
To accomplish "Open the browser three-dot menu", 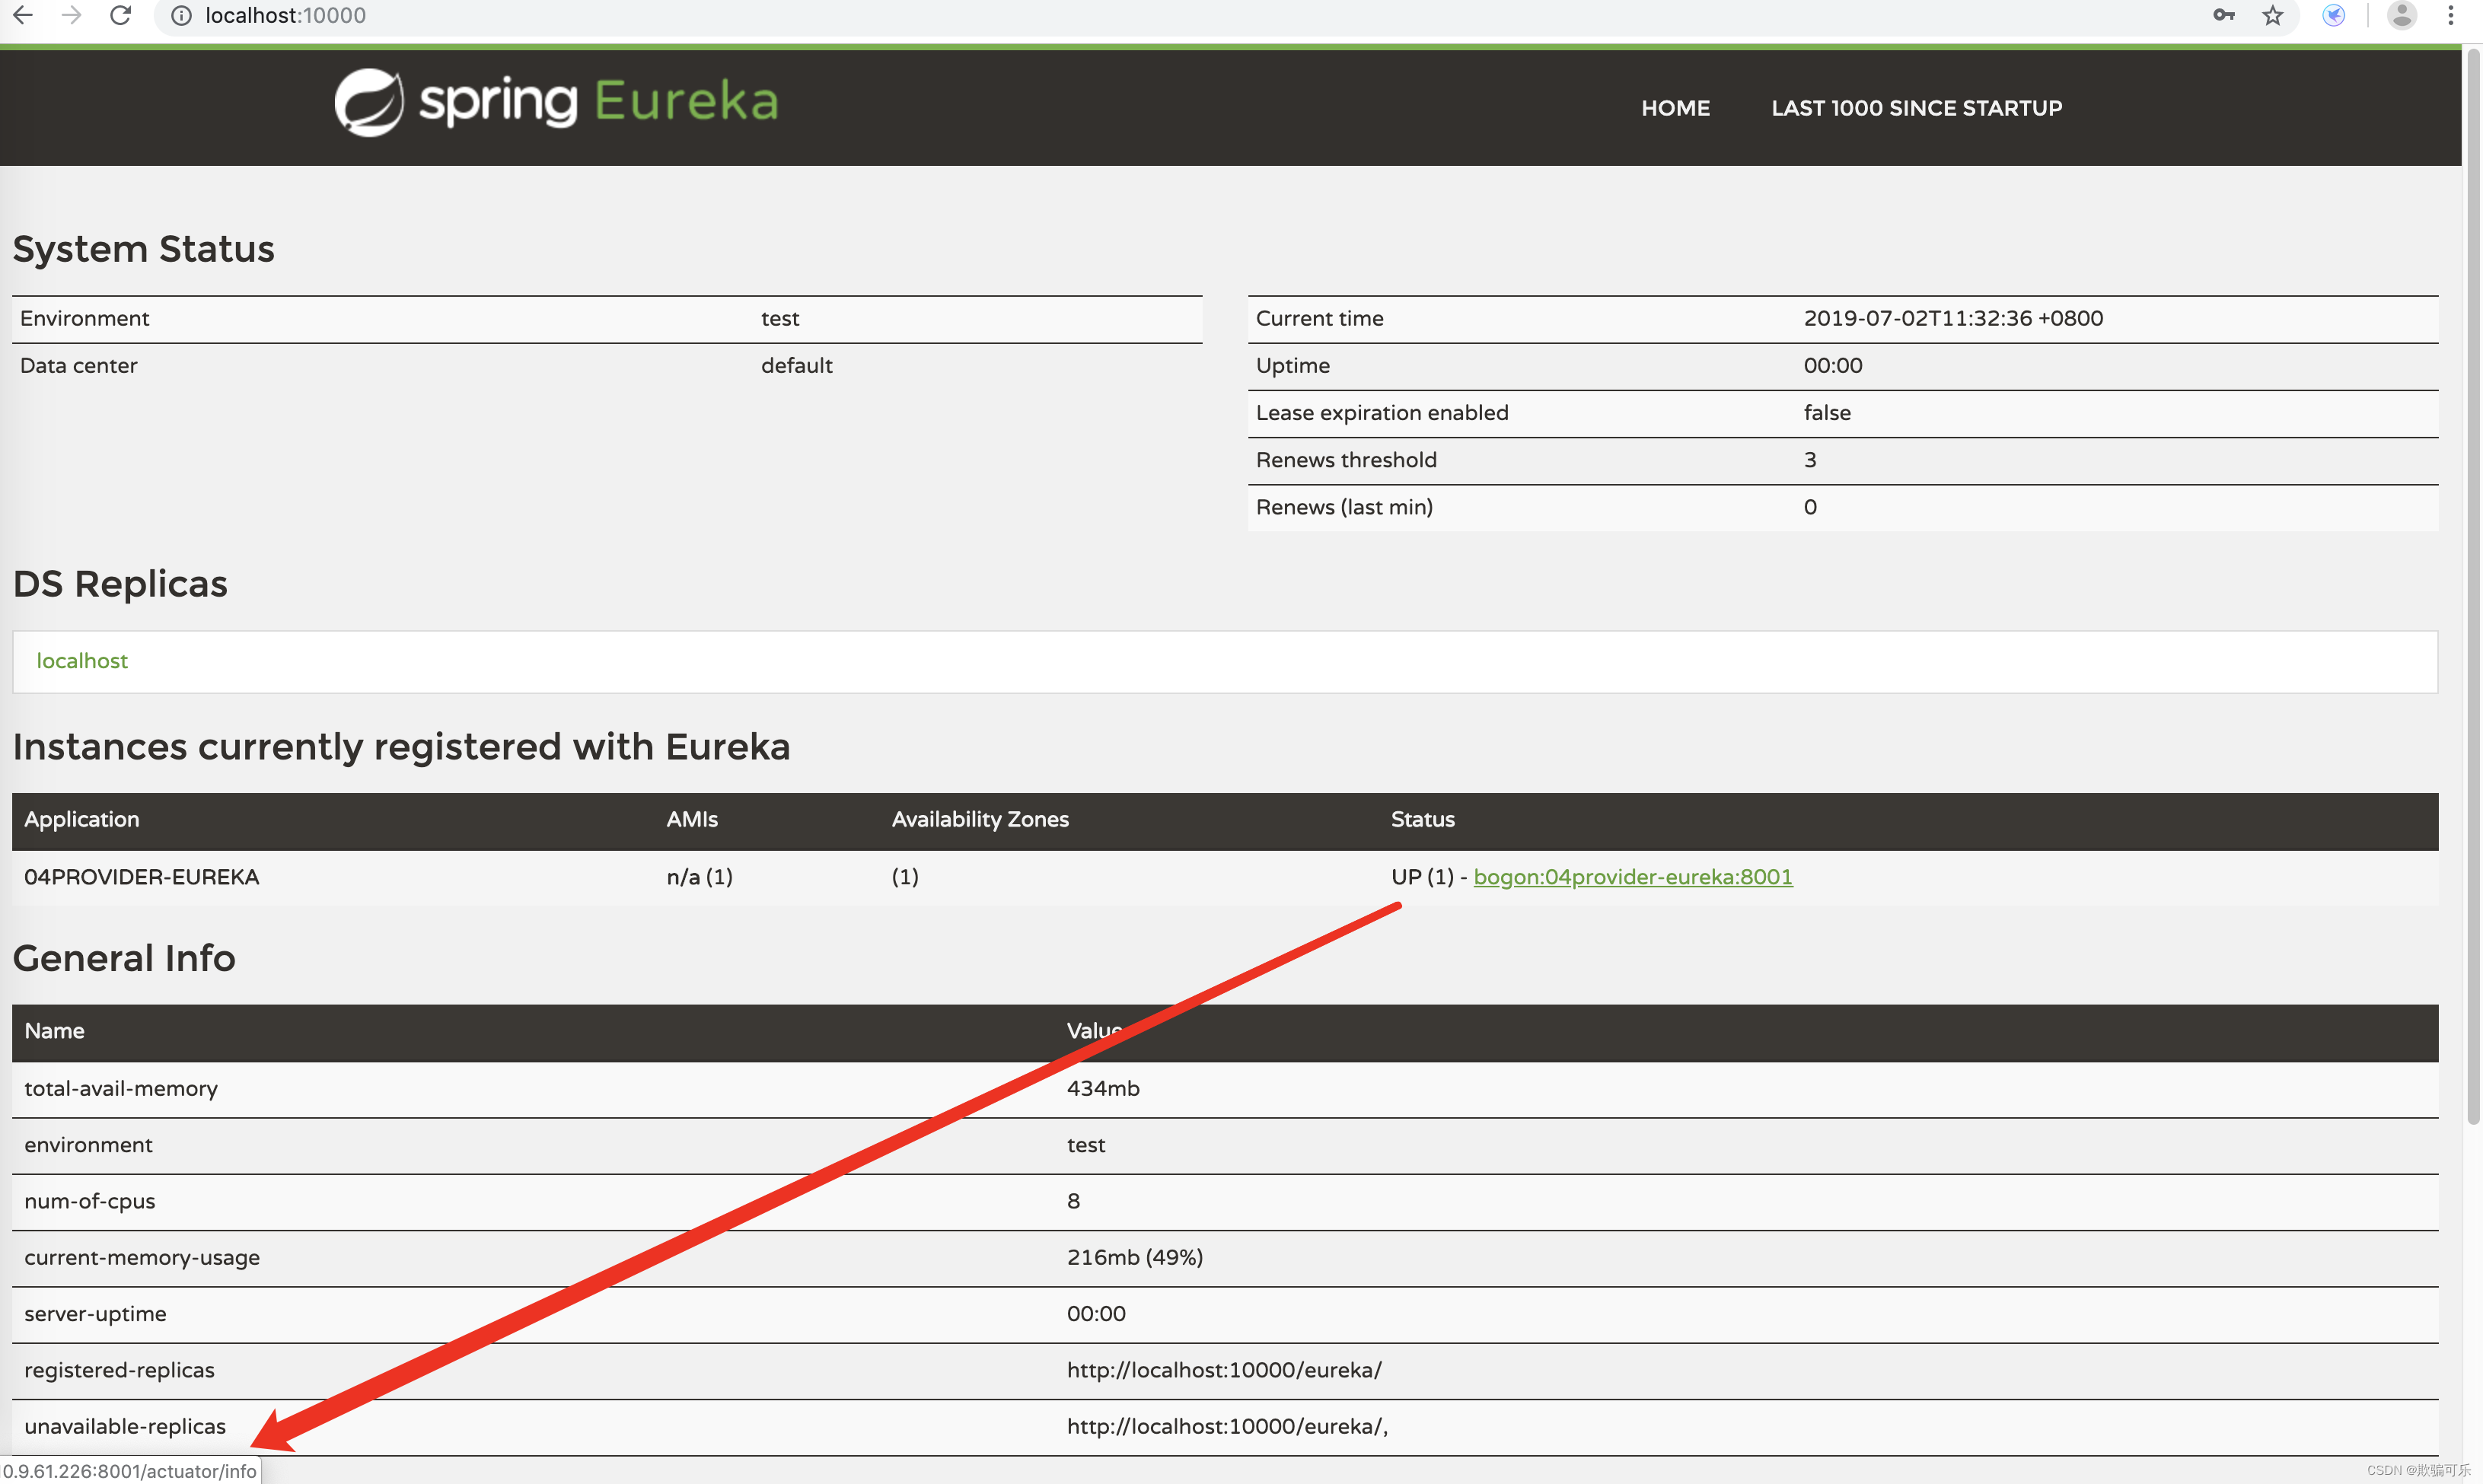I will point(2451,15).
